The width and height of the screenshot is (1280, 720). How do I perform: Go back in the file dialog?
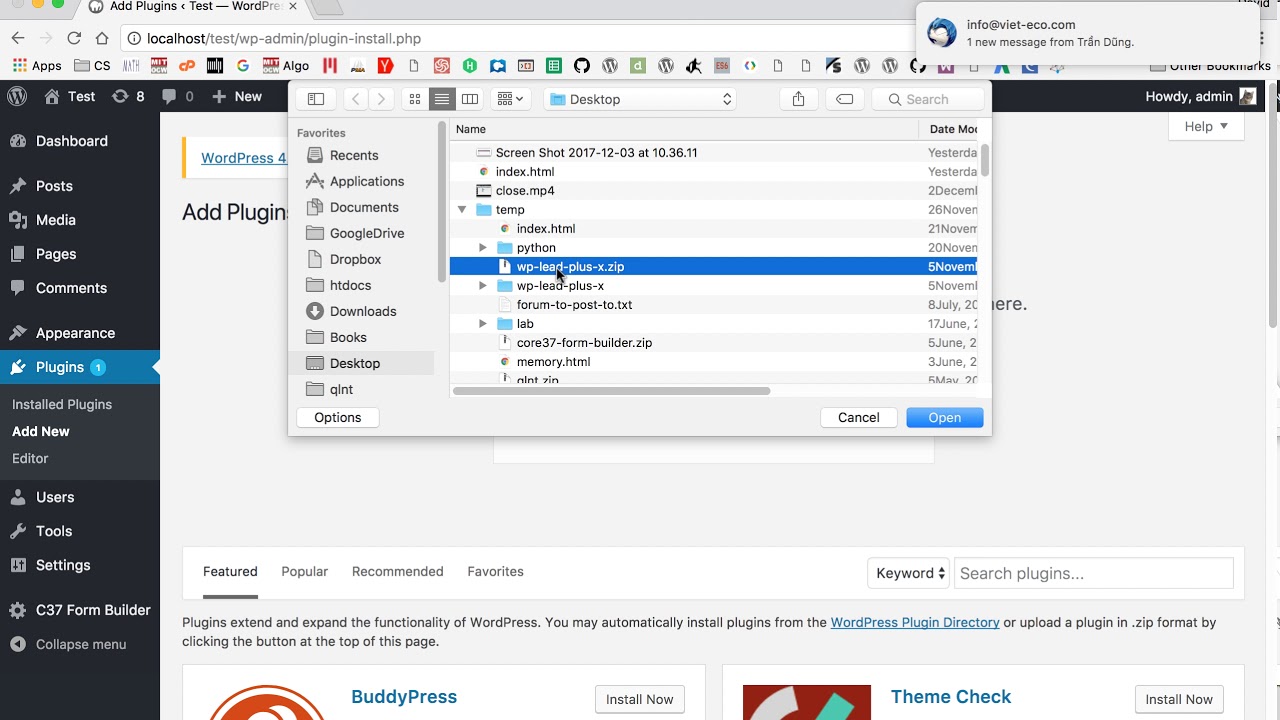[x=356, y=99]
